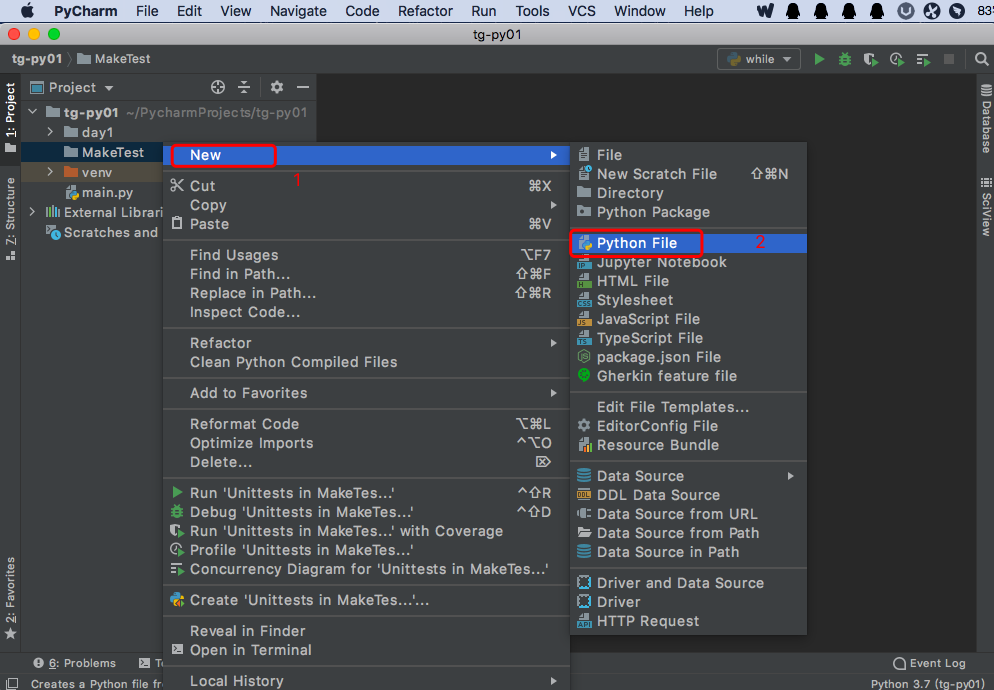Choose HTTP Request
Image resolution: width=994 pixels, height=690 pixels.
tap(688, 622)
